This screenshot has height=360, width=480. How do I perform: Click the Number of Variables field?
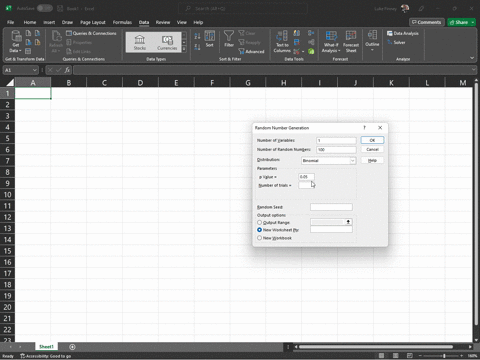point(336,141)
